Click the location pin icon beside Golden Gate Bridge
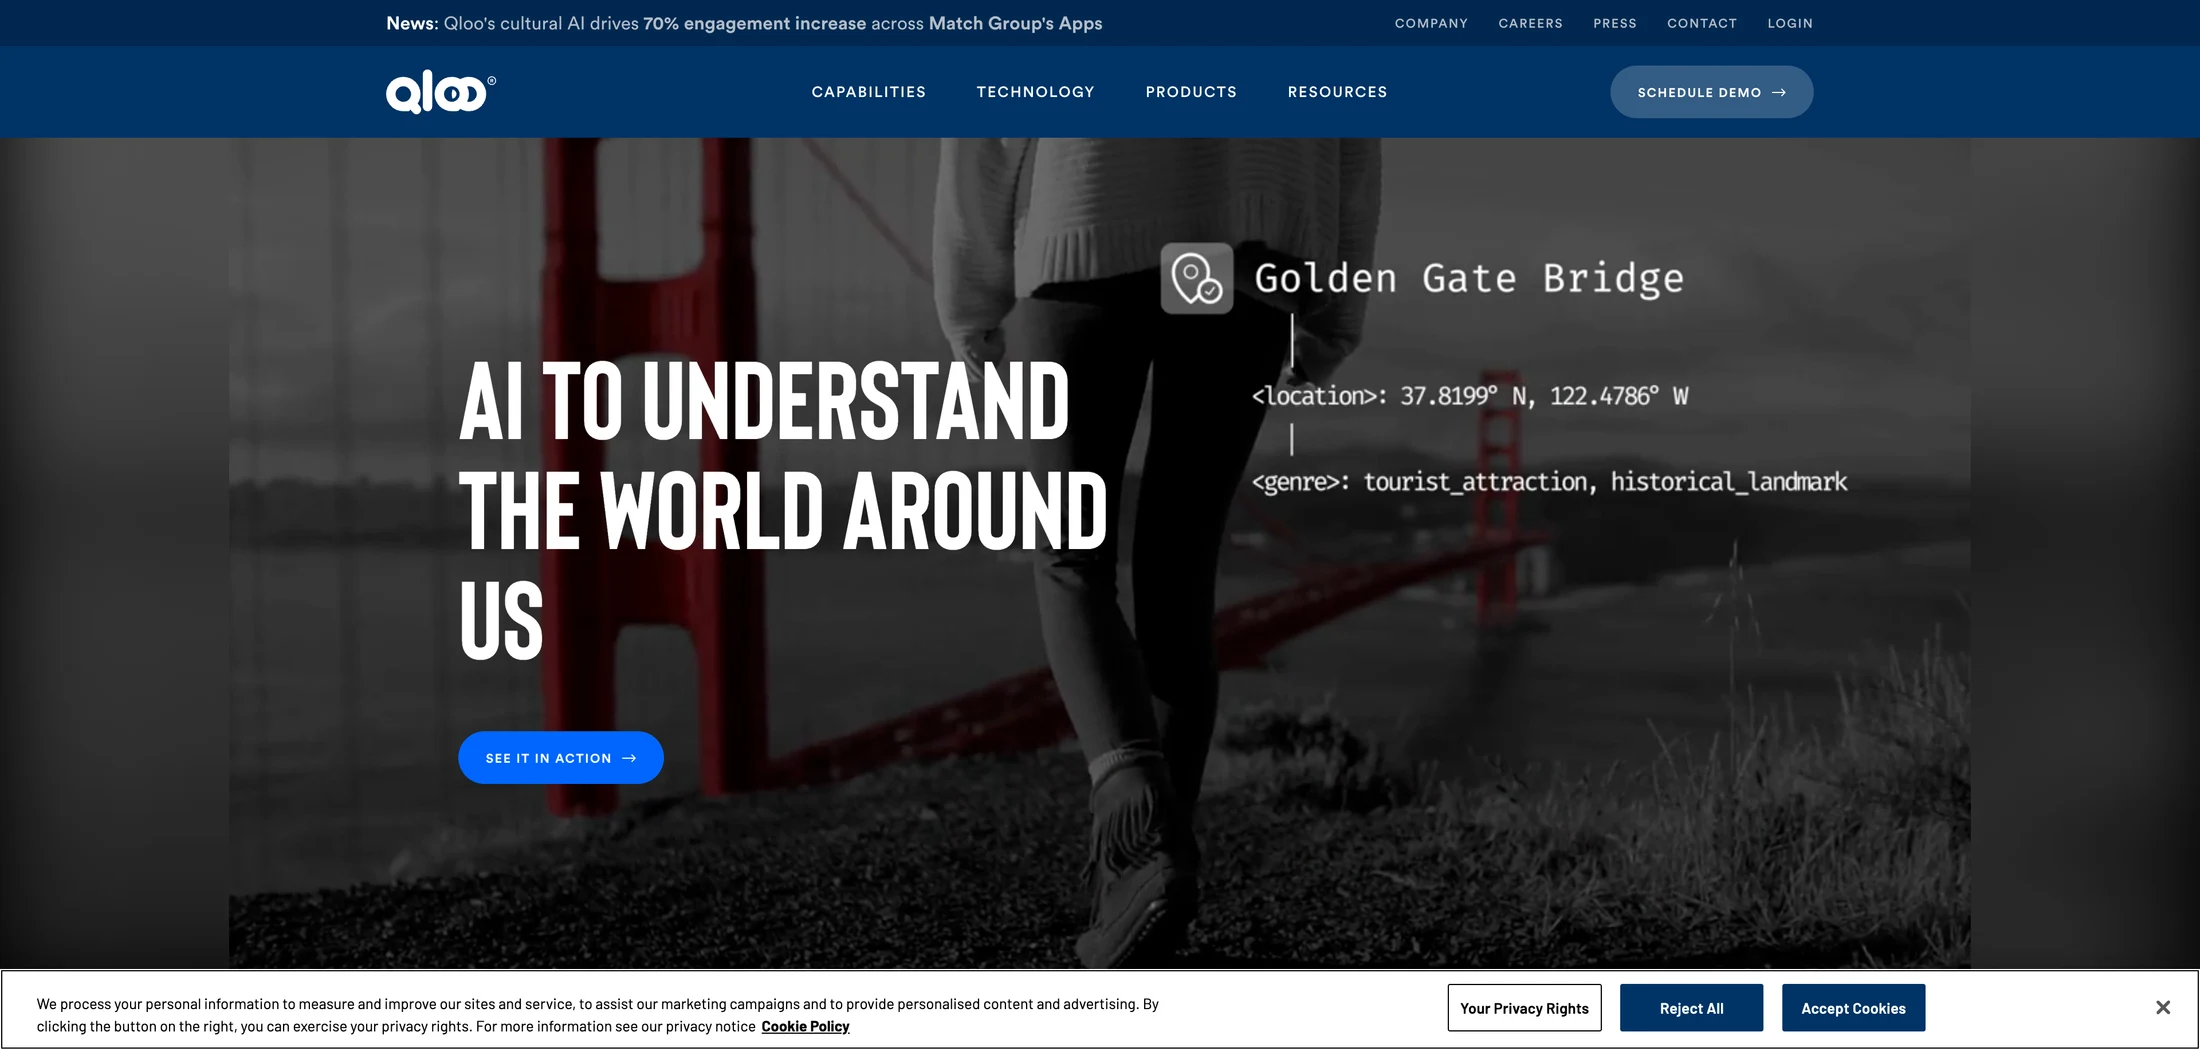This screenshot has width=2200, height=1050. click(1197, 278)
